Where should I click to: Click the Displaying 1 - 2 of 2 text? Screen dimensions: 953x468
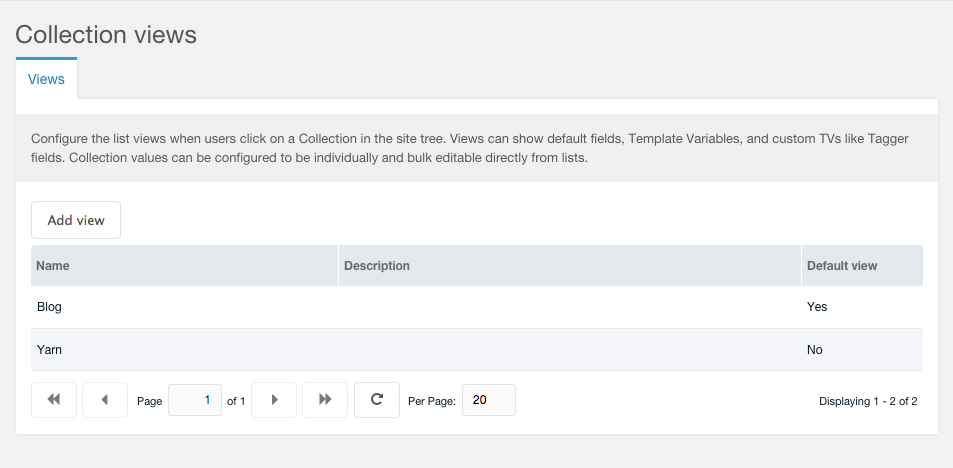click(868, 401)
